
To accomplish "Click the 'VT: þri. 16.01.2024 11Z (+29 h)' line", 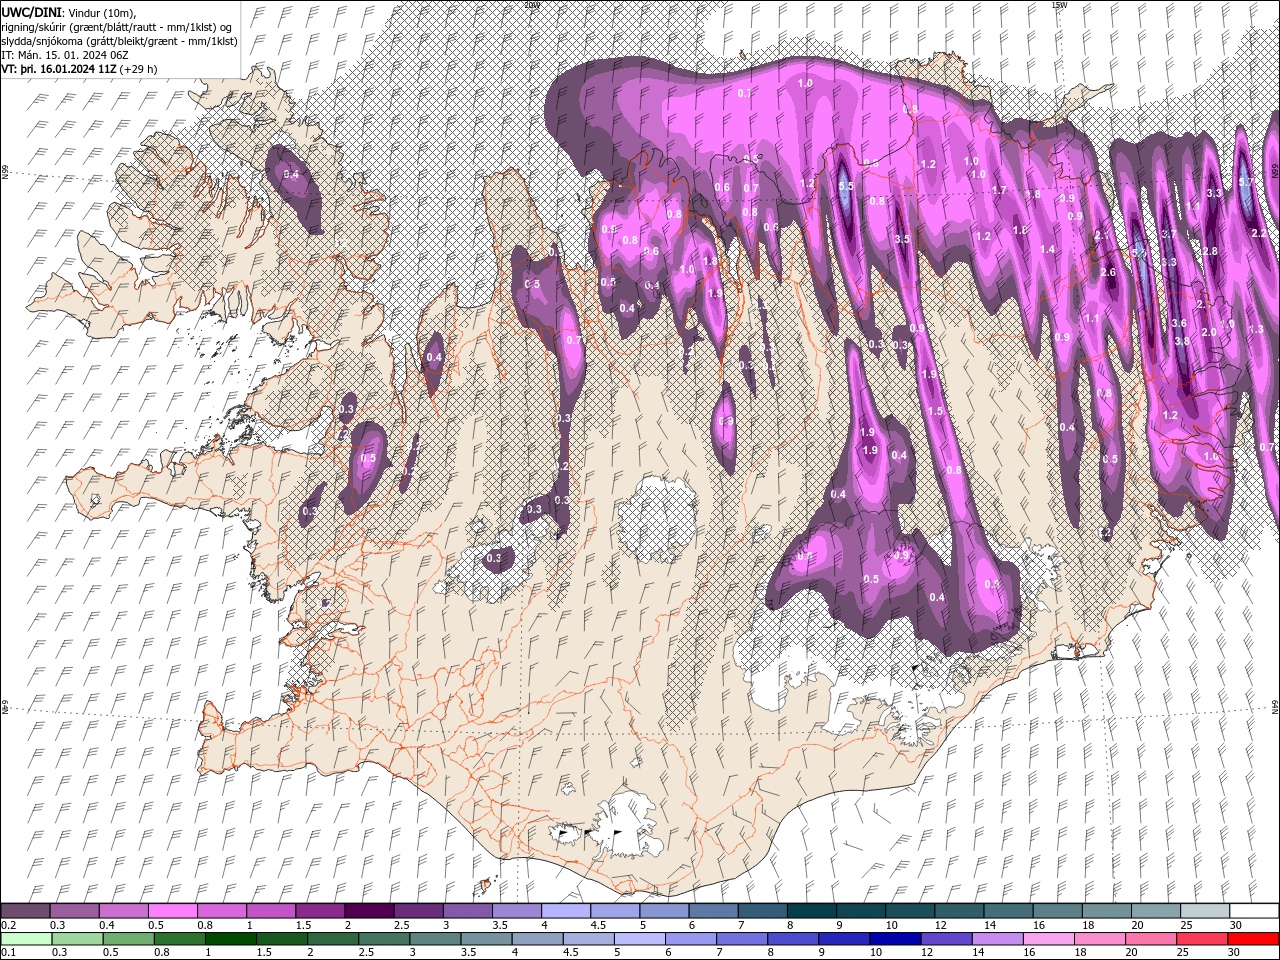I will 79,69.
